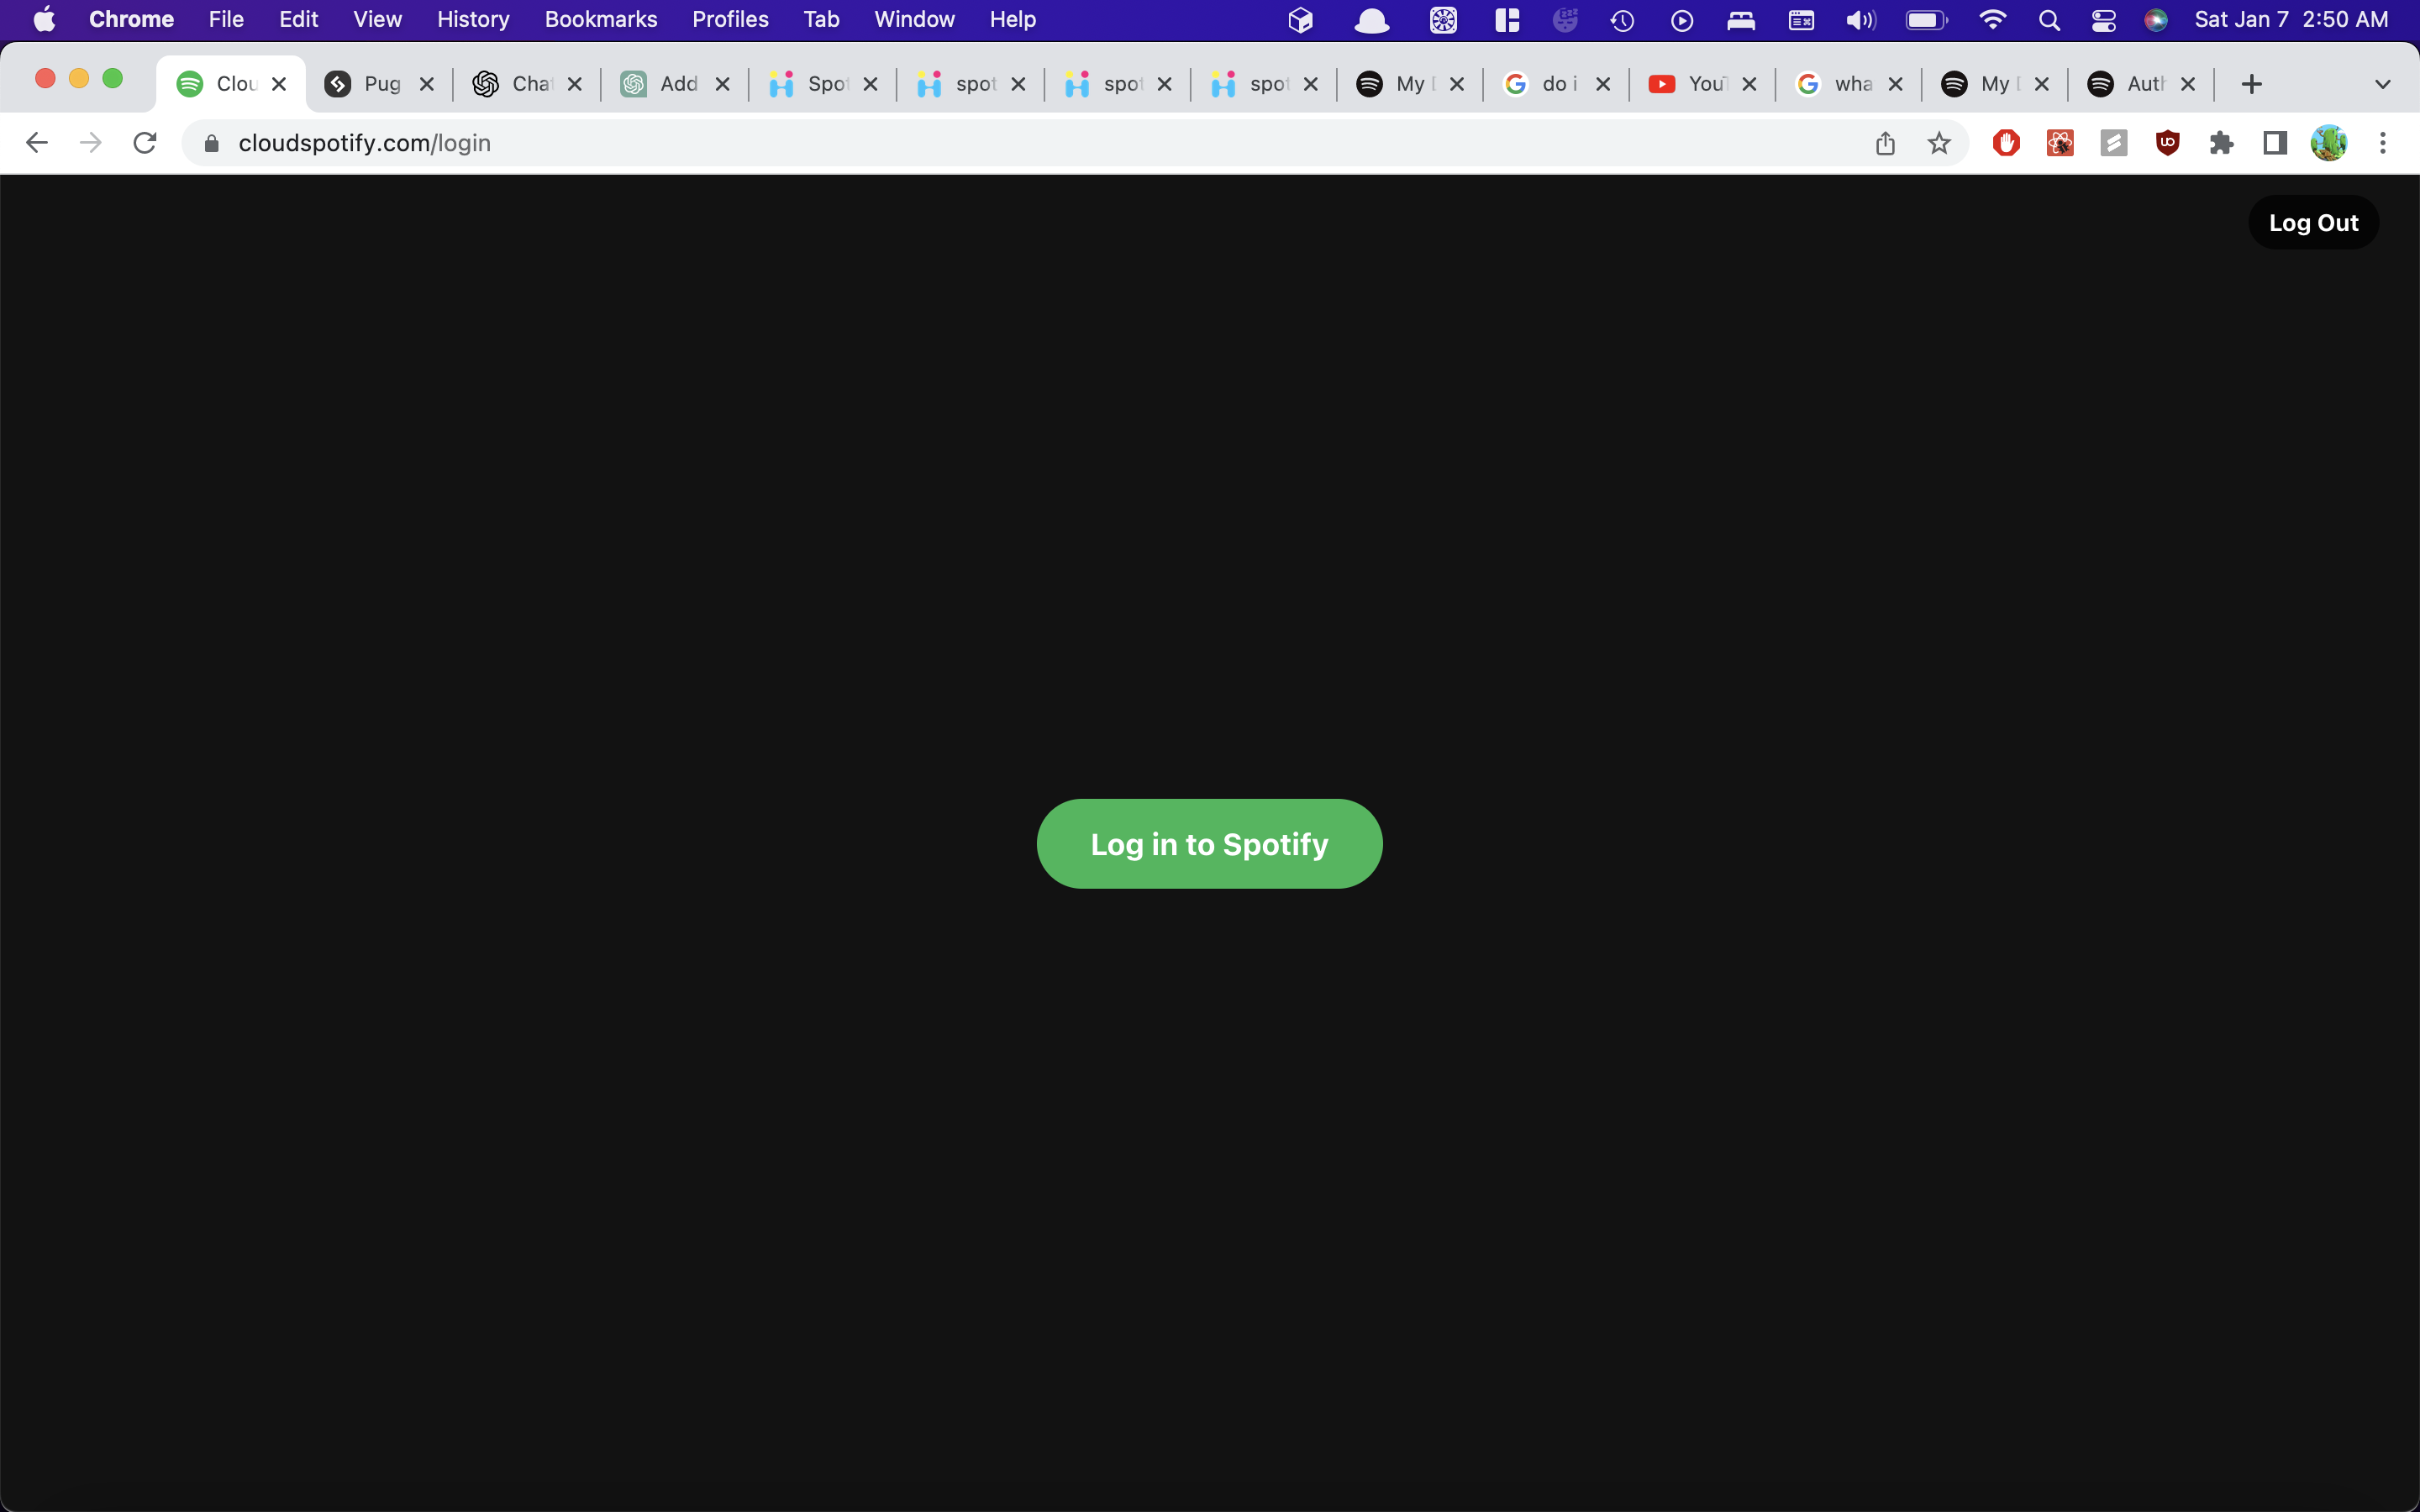Activate Siri from the menu bar
This screenshot has height=1512, width=2420.
tap(2156, 19)
